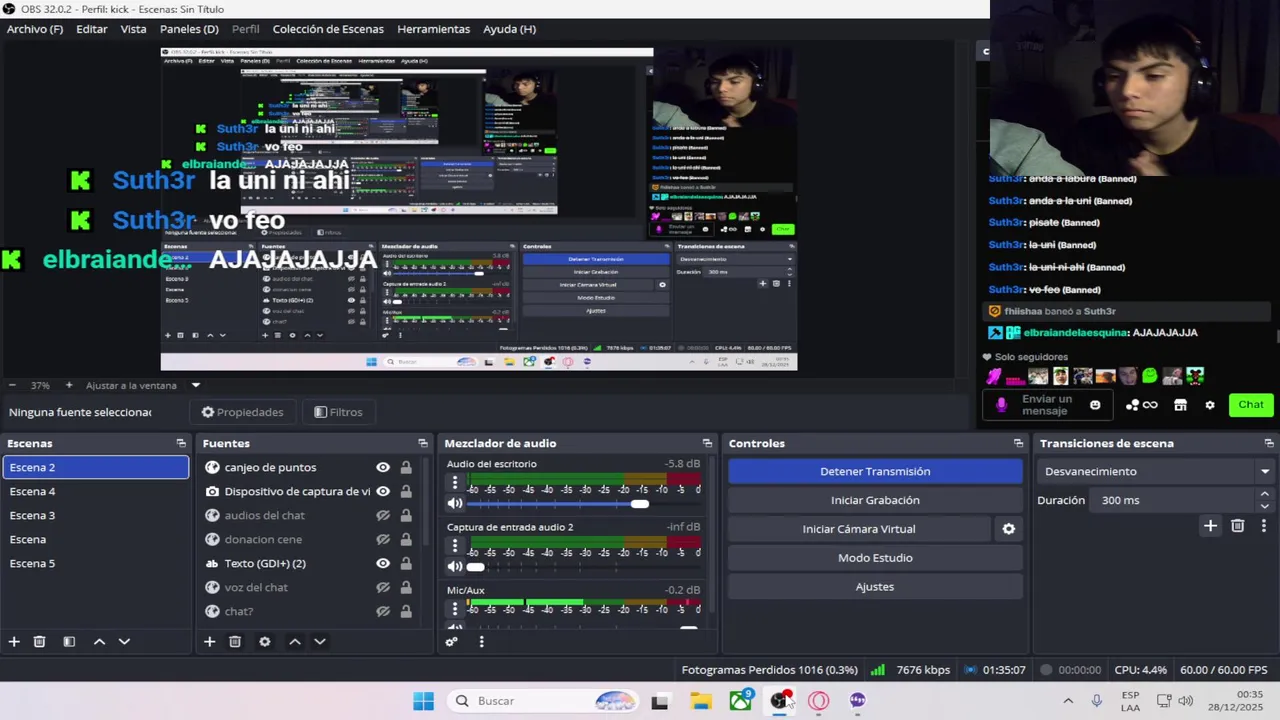Open the Paneles (D) menu
The image size is (1280, 720).
(x=189, y=29)
